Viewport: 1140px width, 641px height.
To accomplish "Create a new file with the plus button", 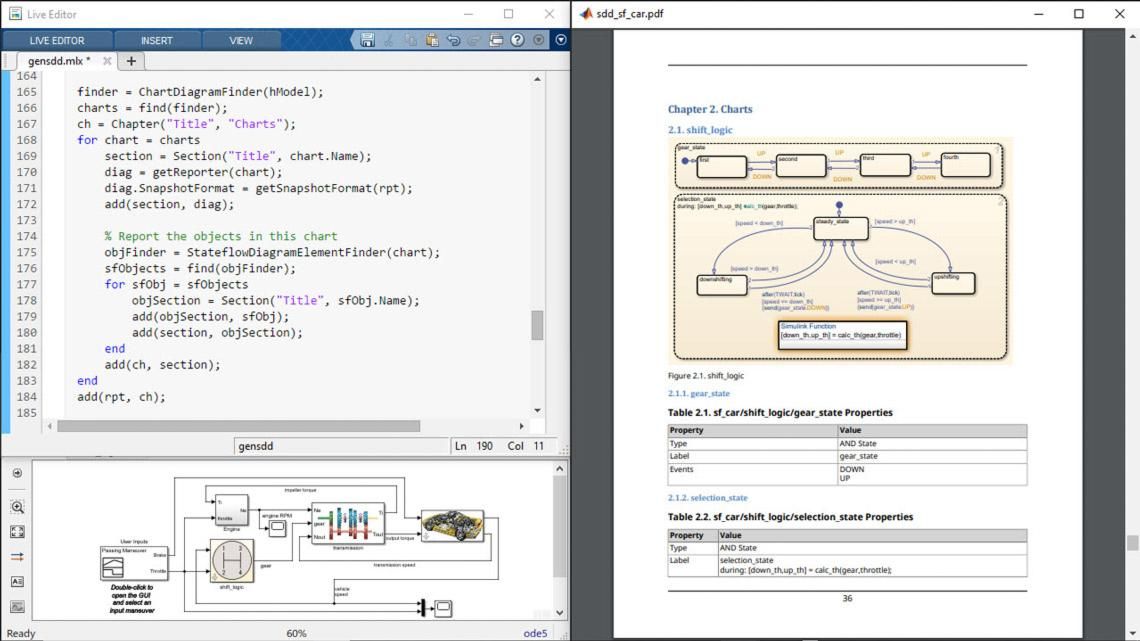I will 130,60.
